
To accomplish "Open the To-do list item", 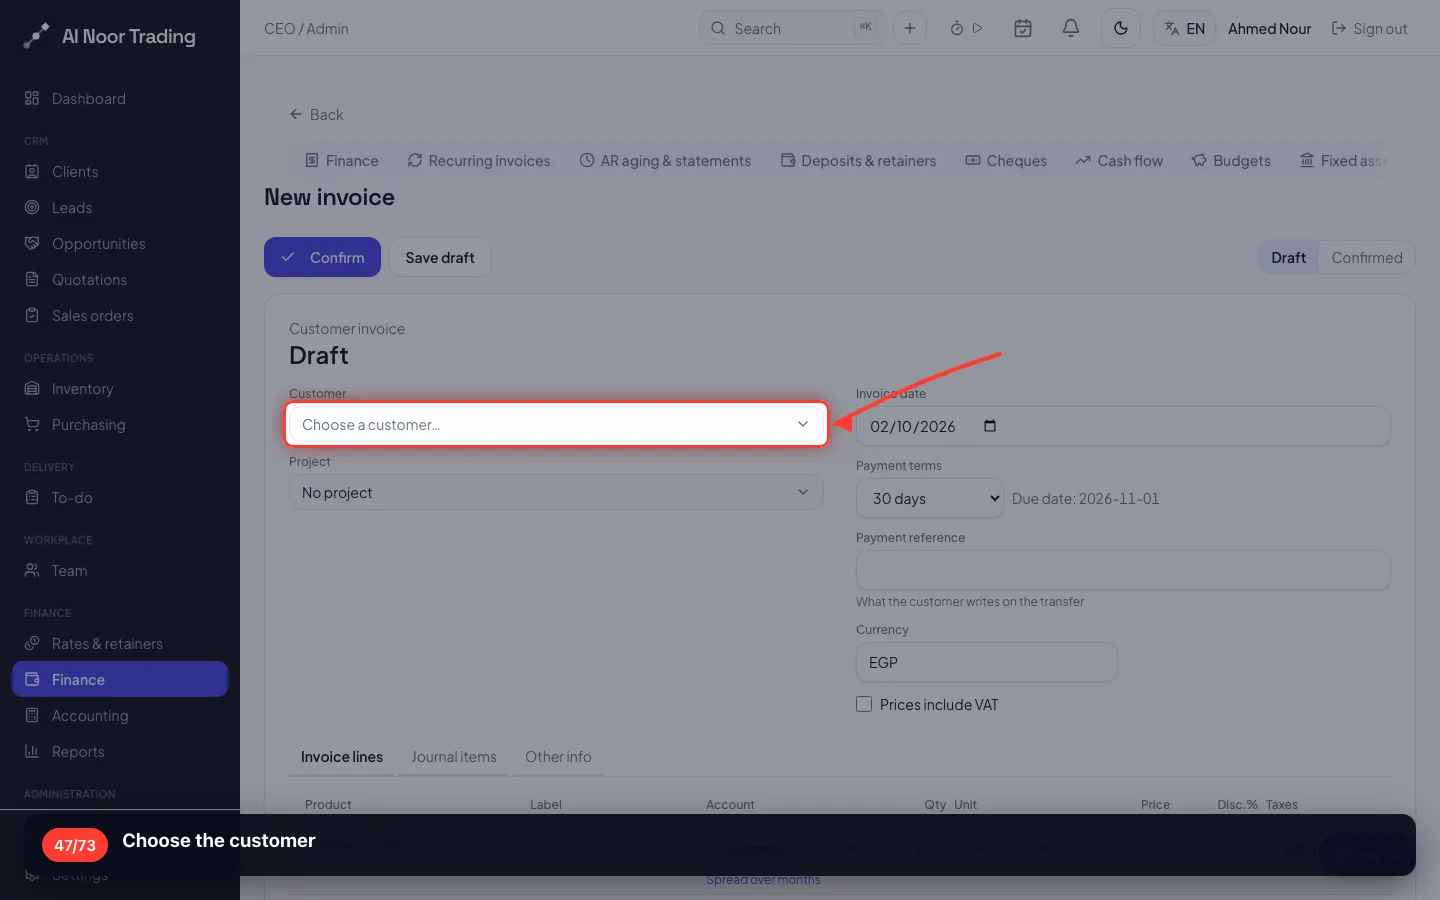I will click(x=120, y=497).
